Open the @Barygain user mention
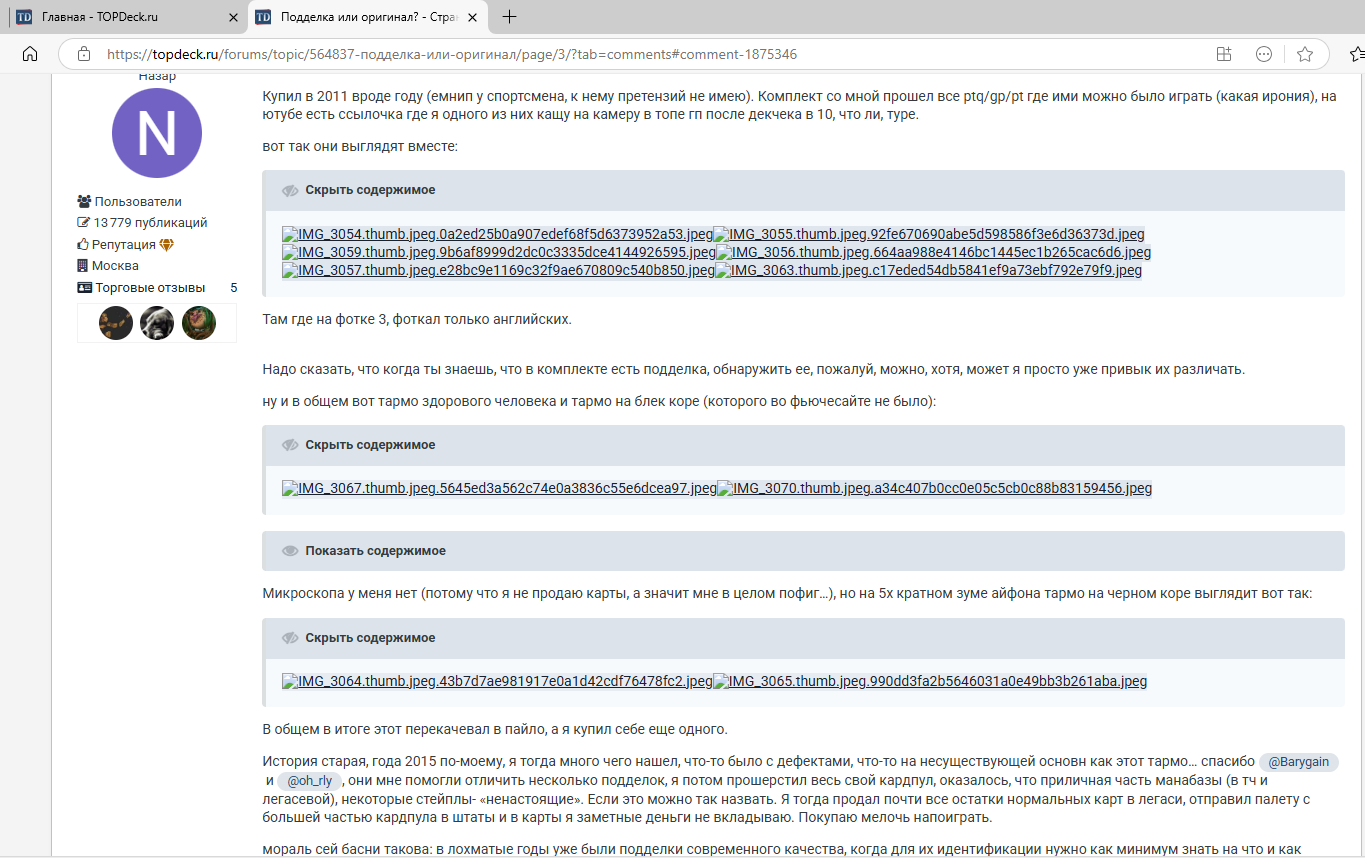1365x858 pixels. click(x=1298, y=762)
